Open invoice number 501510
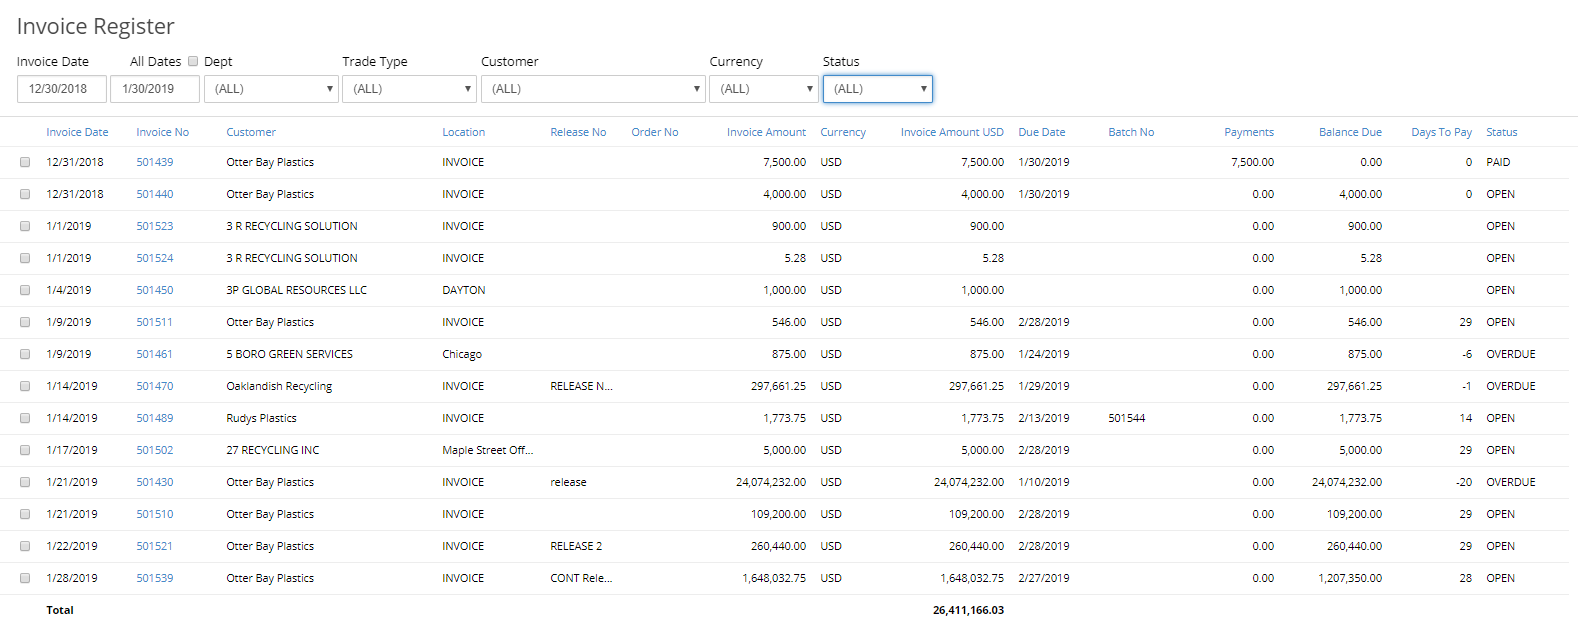The image size is (1578, 622). point(155,514)
